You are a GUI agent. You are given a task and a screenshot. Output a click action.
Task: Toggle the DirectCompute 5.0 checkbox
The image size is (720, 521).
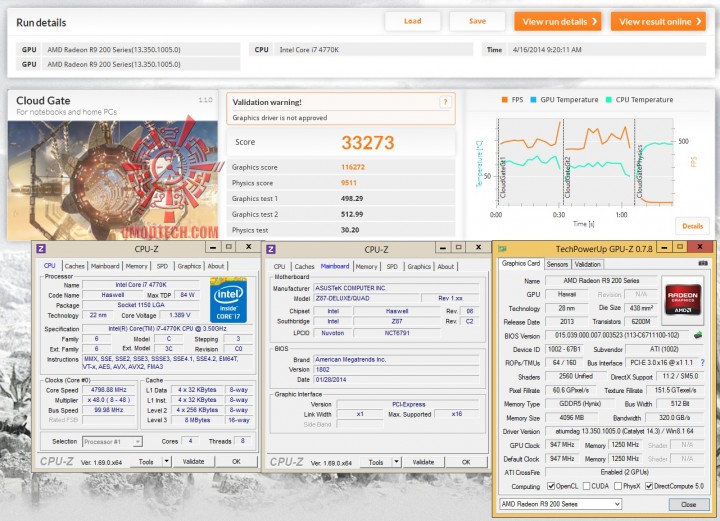point(649,486)
